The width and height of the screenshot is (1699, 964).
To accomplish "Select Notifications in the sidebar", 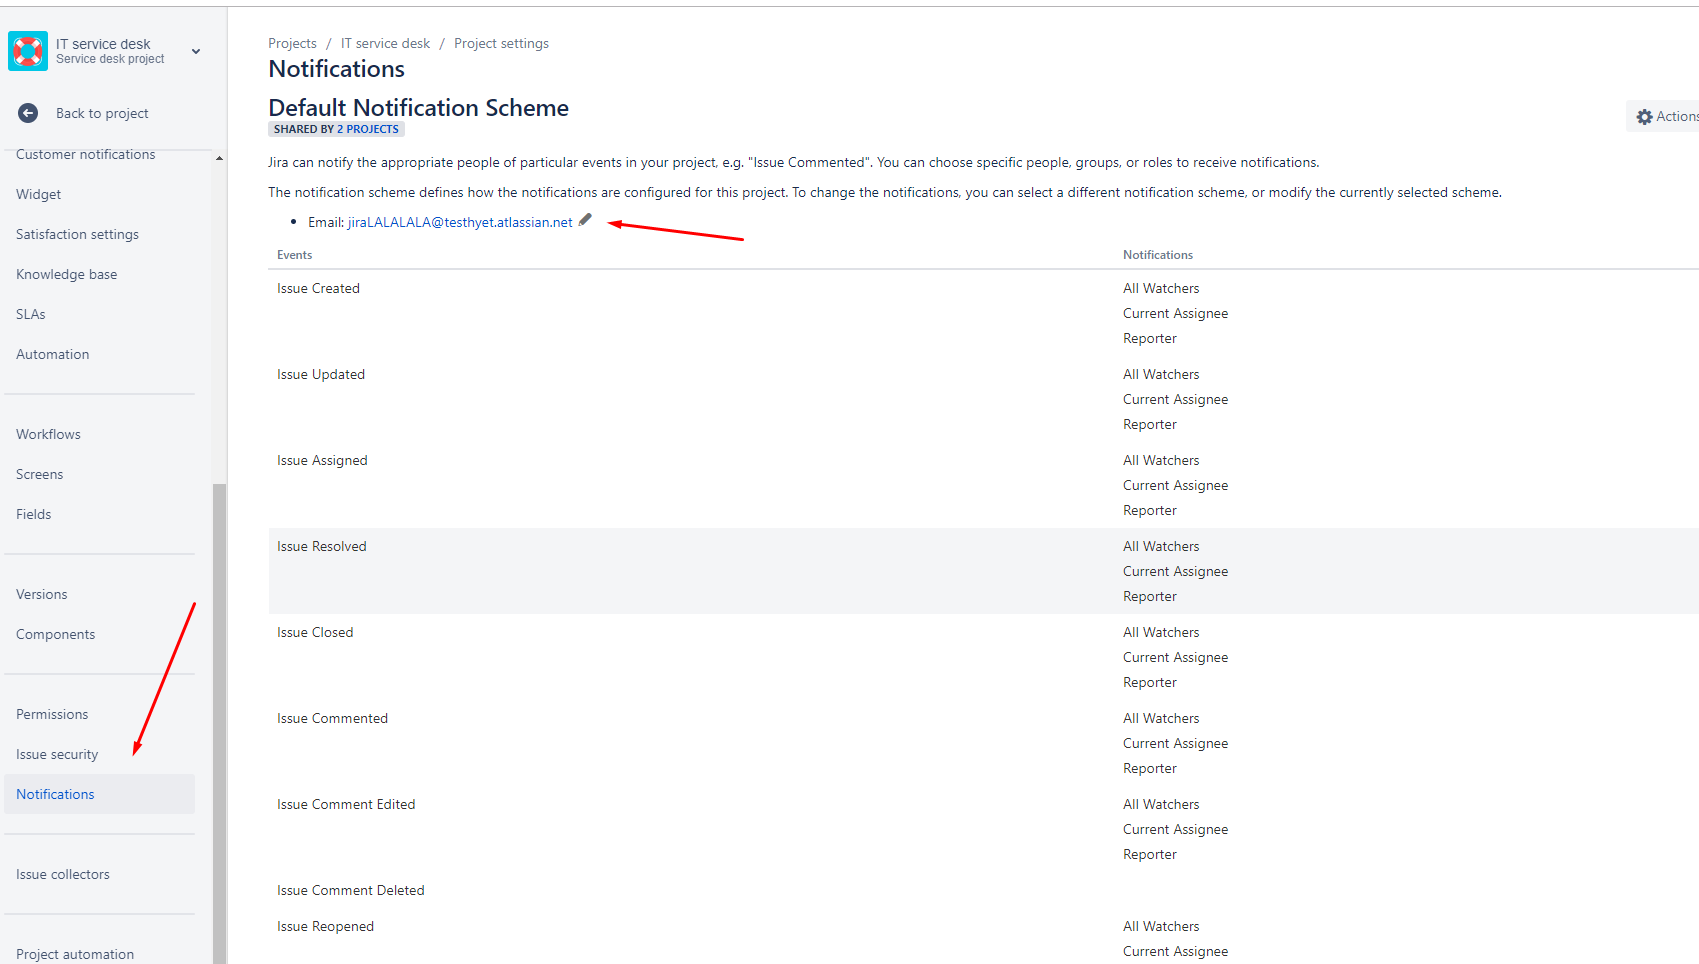I will (x=55, y=793).
